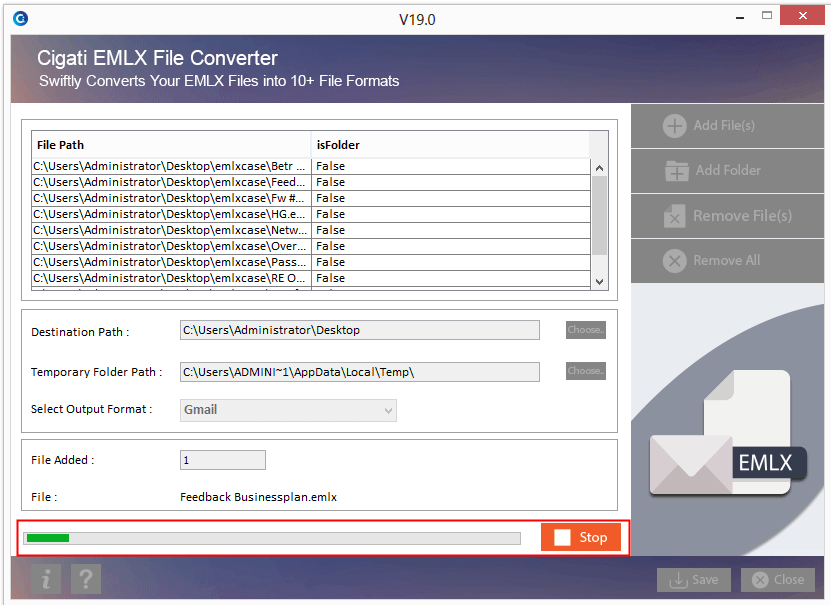Close the window with the red X
Image resolution: width=831 pixels, height=605 pixels.
point(802,16)
